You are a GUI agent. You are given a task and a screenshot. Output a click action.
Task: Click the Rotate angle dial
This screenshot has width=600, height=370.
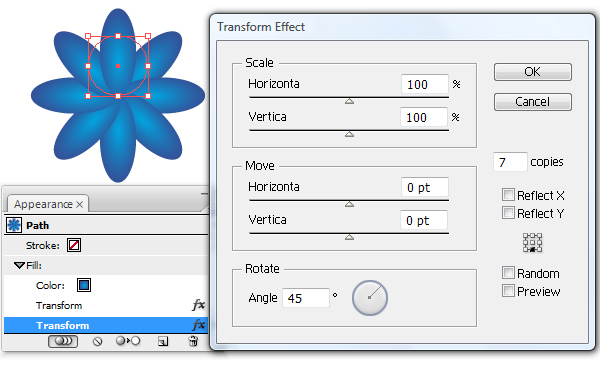click(x=370, y=298)
